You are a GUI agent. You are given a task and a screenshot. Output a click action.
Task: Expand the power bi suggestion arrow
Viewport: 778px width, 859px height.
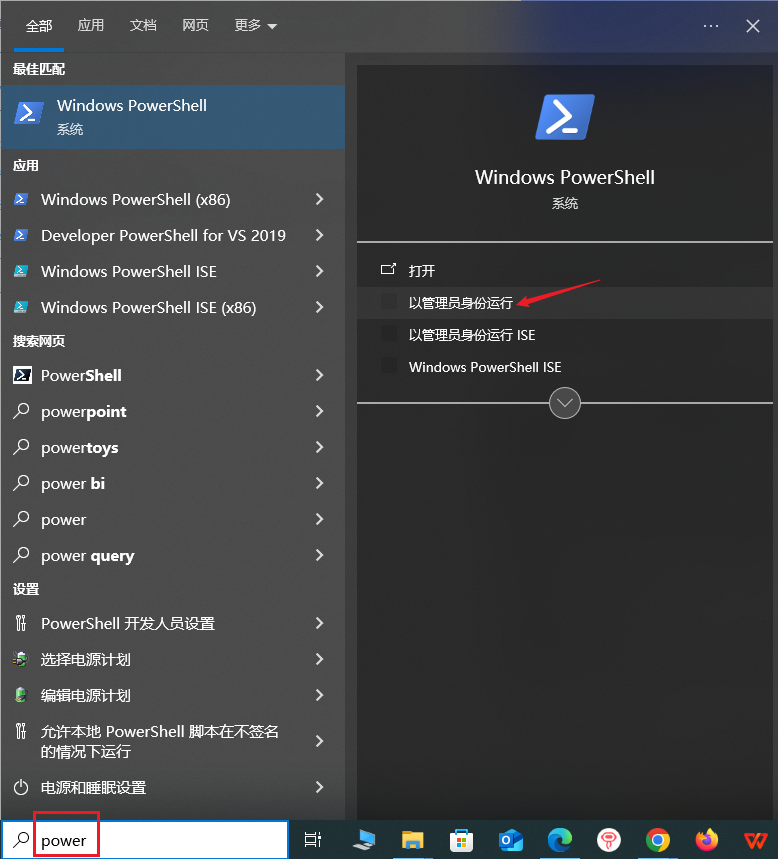[319, 483]
